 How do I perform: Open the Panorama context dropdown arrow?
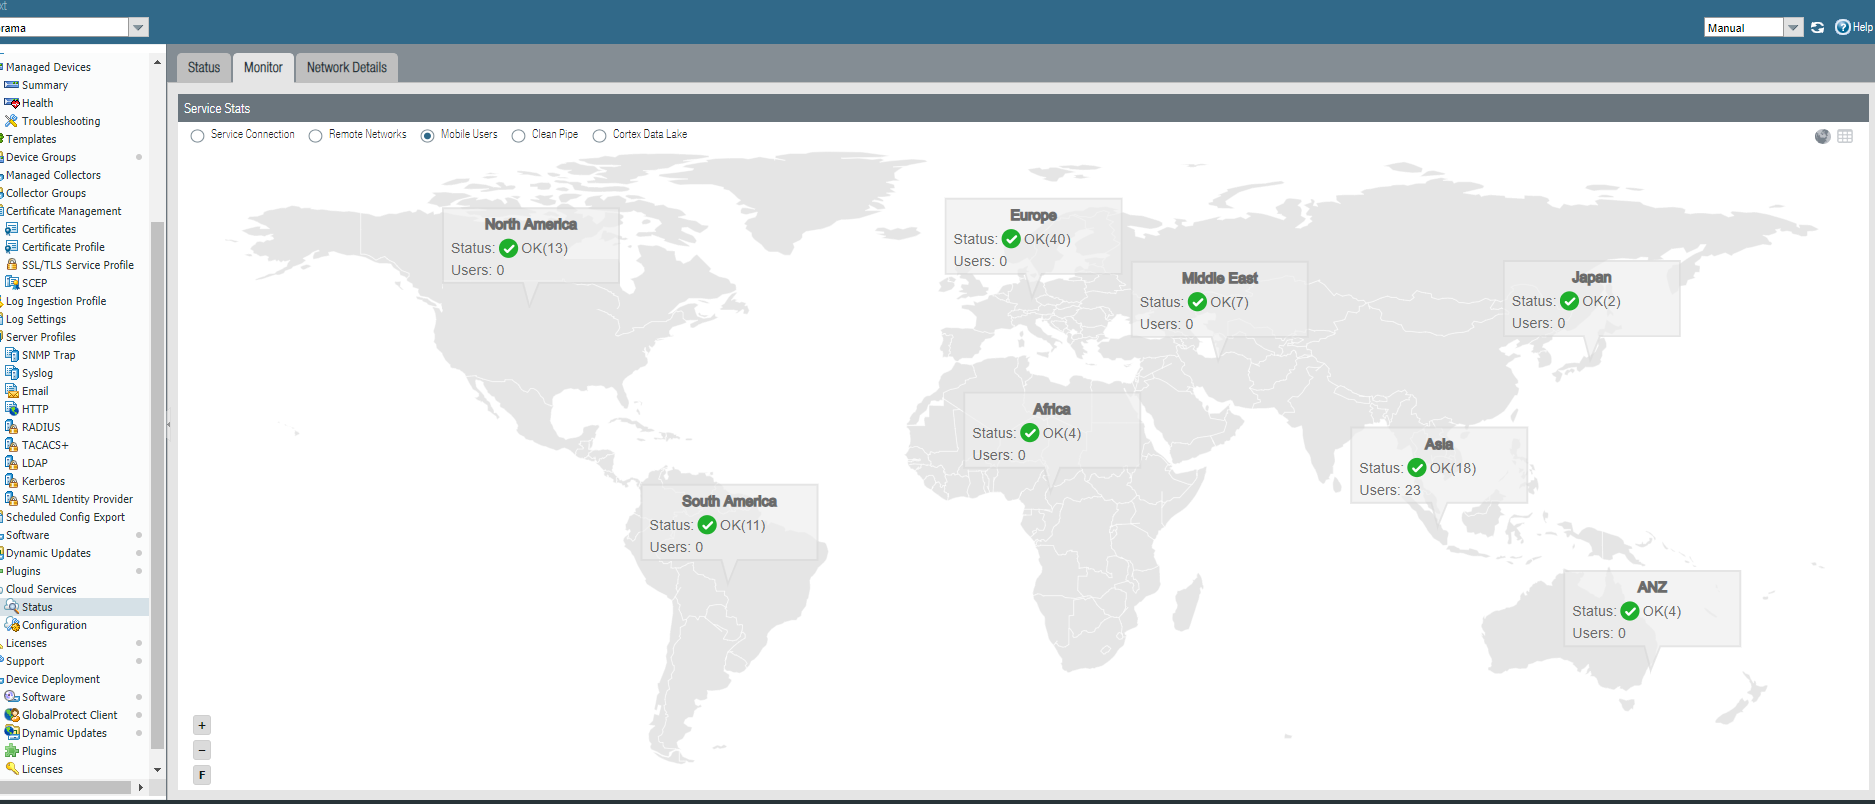click(x=139, y=28)
